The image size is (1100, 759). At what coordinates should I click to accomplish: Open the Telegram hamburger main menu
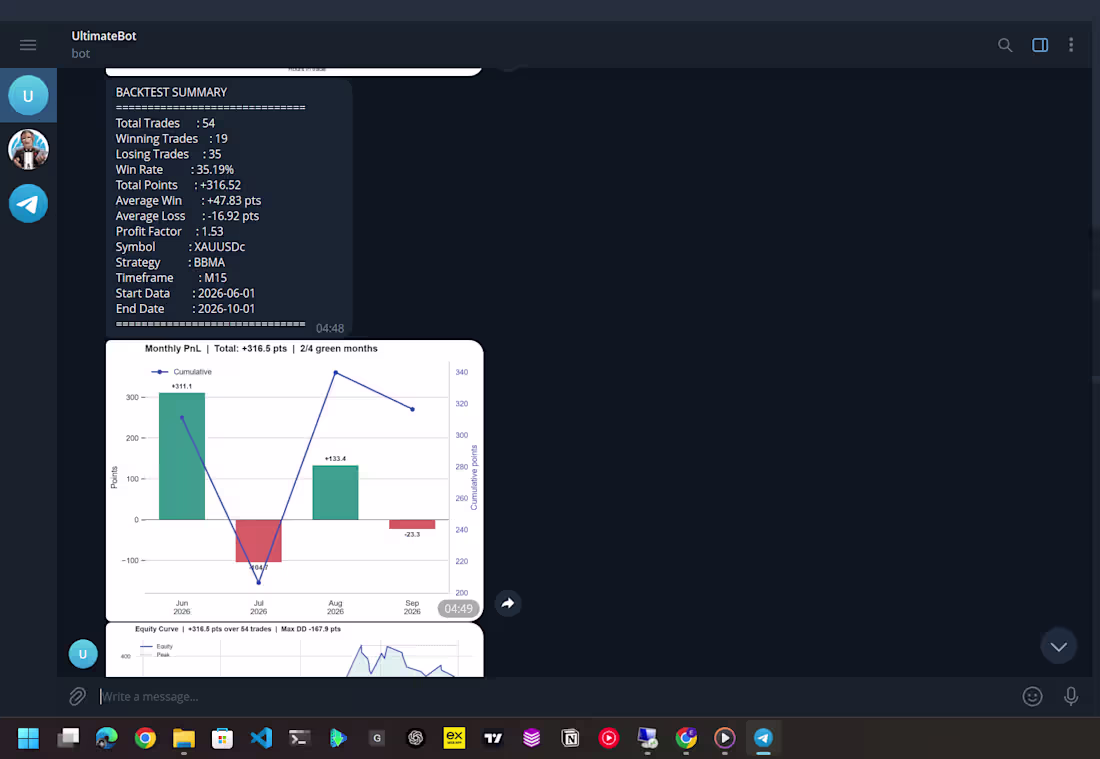click(x=28, y=45)
